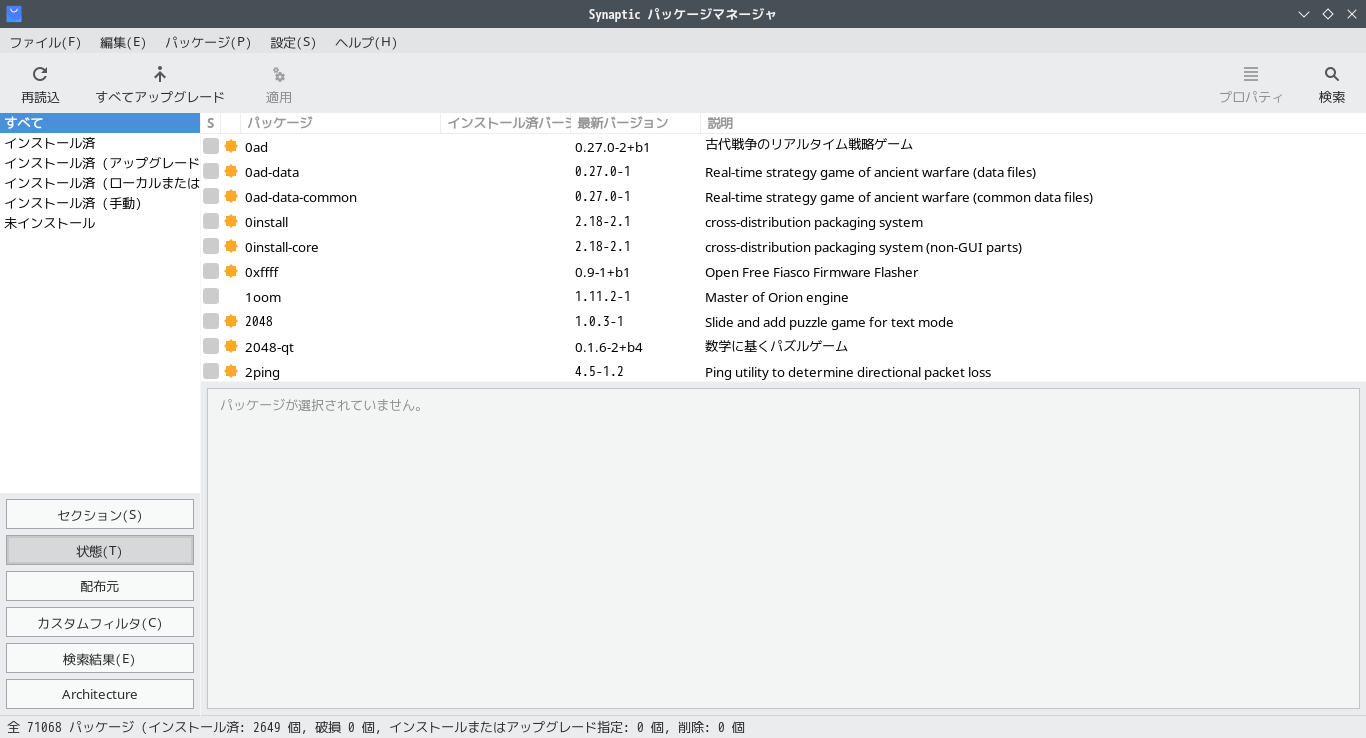Open the プロパティ properties toolbar icon

(x=1251, y=74)
